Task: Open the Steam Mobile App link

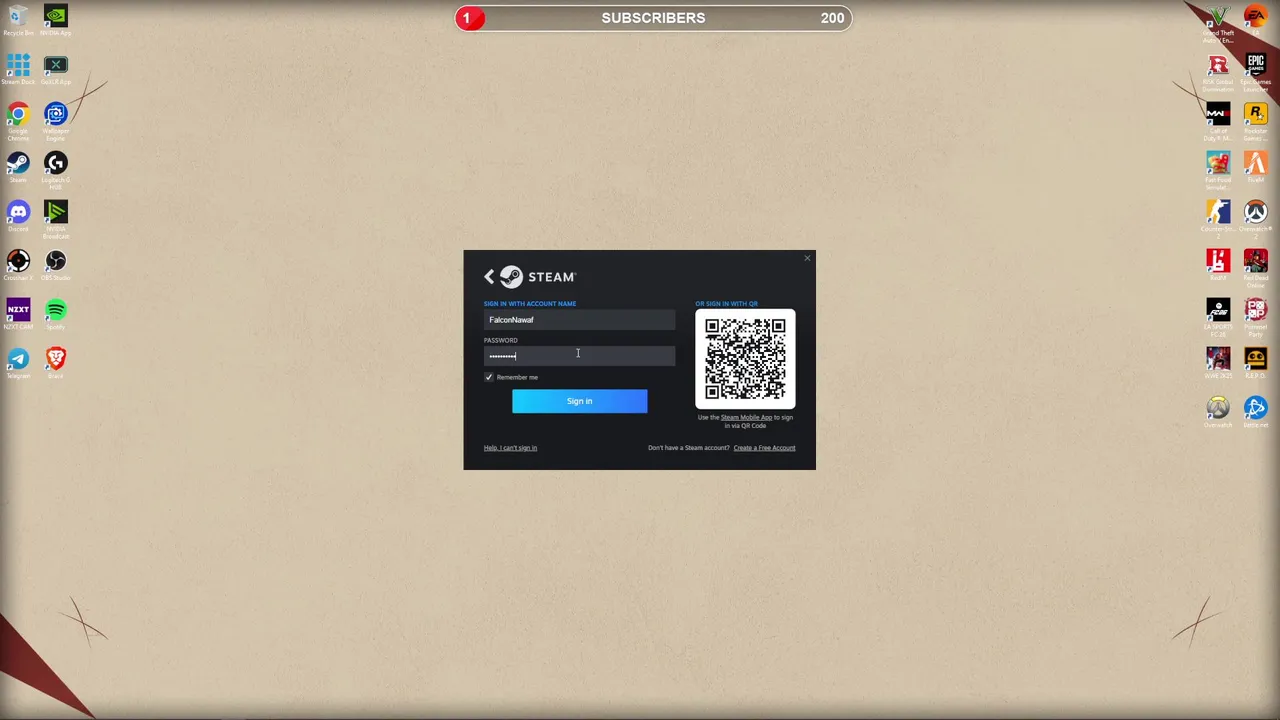Action: (746, 417)
